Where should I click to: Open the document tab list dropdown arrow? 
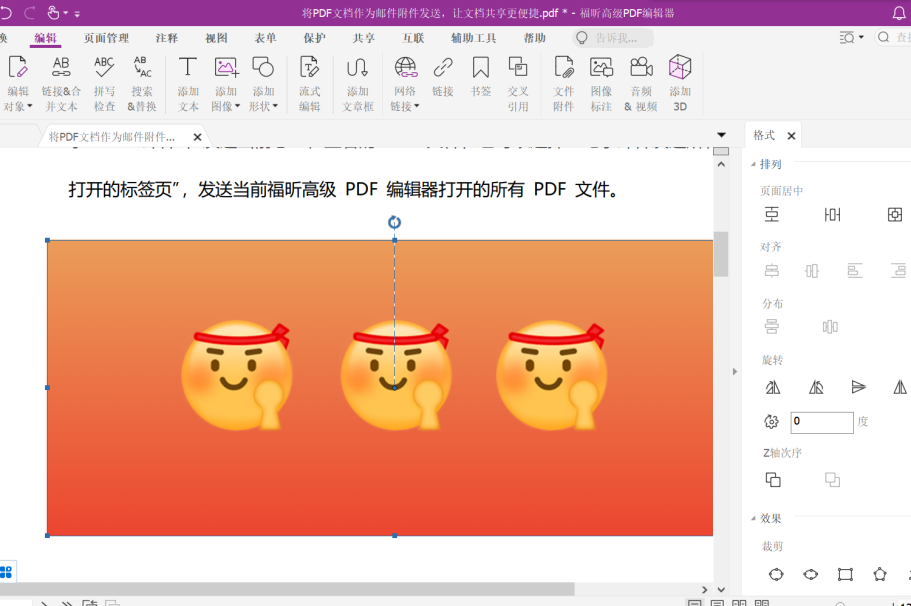722,135
